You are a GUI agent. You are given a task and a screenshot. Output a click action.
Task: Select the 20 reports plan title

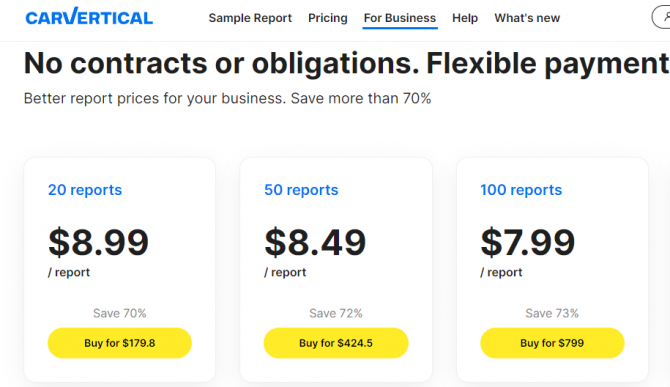tap(85, 190)
